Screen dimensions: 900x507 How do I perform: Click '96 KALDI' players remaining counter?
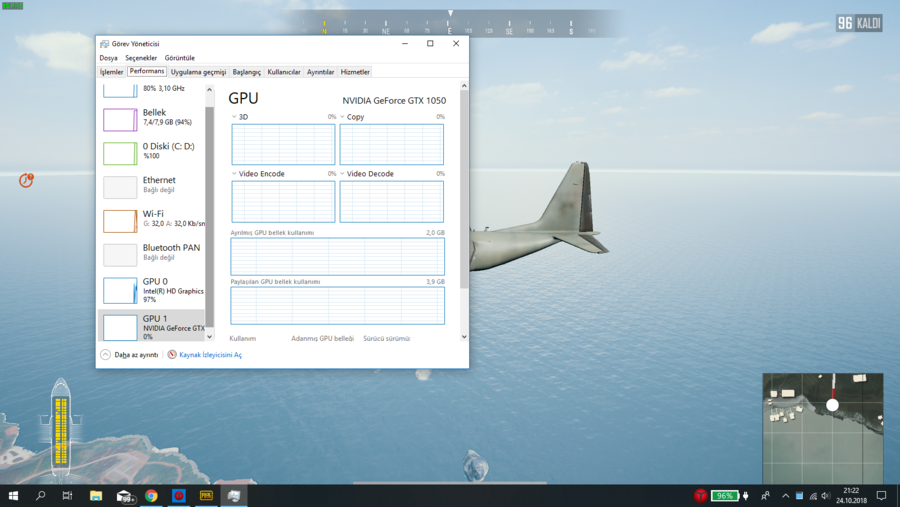pyautogui.click(x=859, y=23)
